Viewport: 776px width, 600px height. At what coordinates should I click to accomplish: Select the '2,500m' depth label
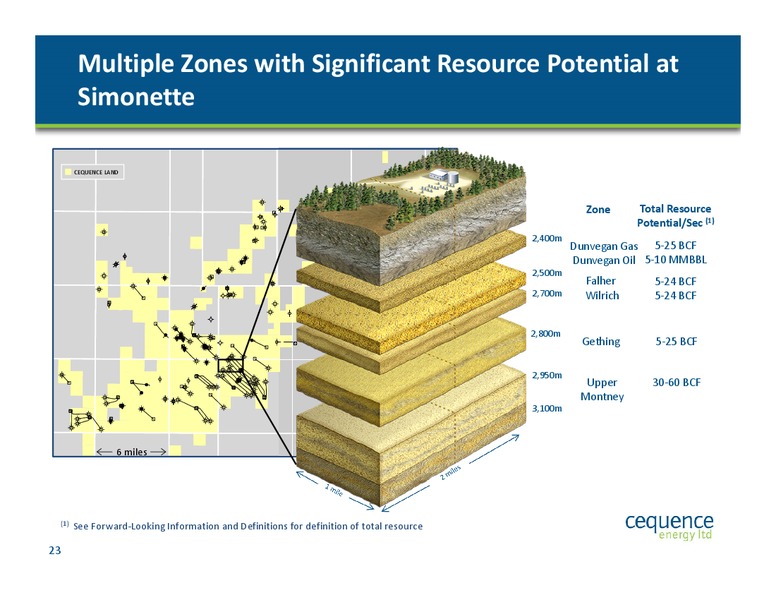point(547,273)
